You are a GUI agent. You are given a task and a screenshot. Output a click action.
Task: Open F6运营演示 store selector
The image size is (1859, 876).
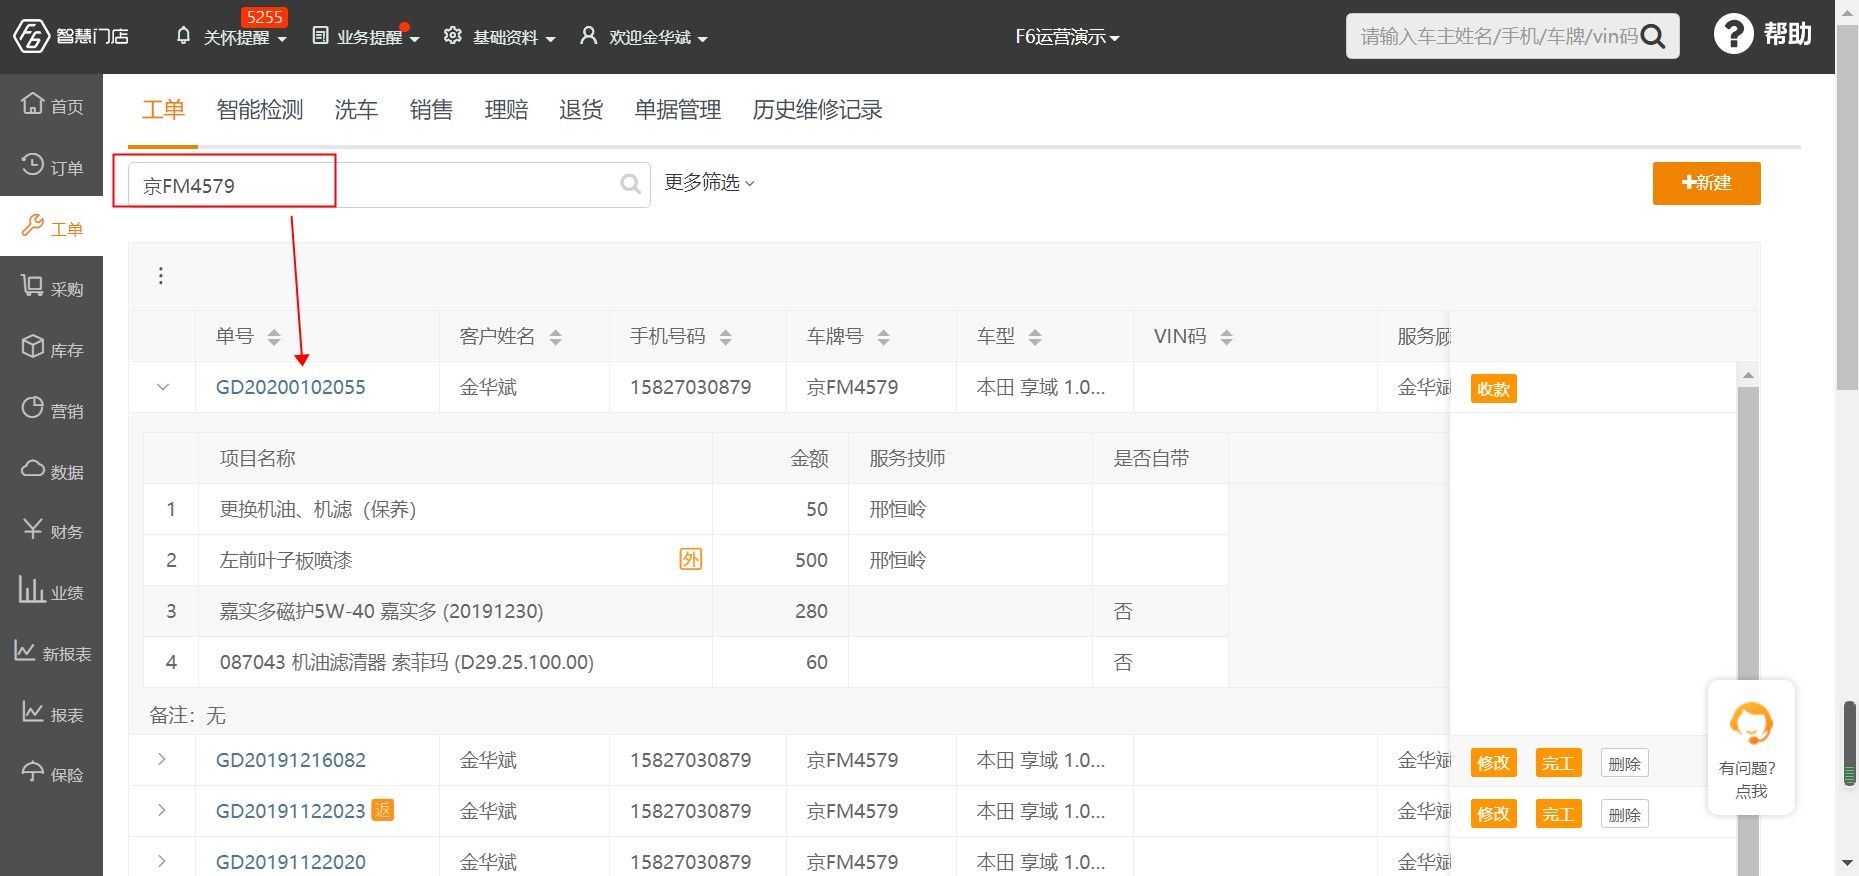(x=1067, y=37)
